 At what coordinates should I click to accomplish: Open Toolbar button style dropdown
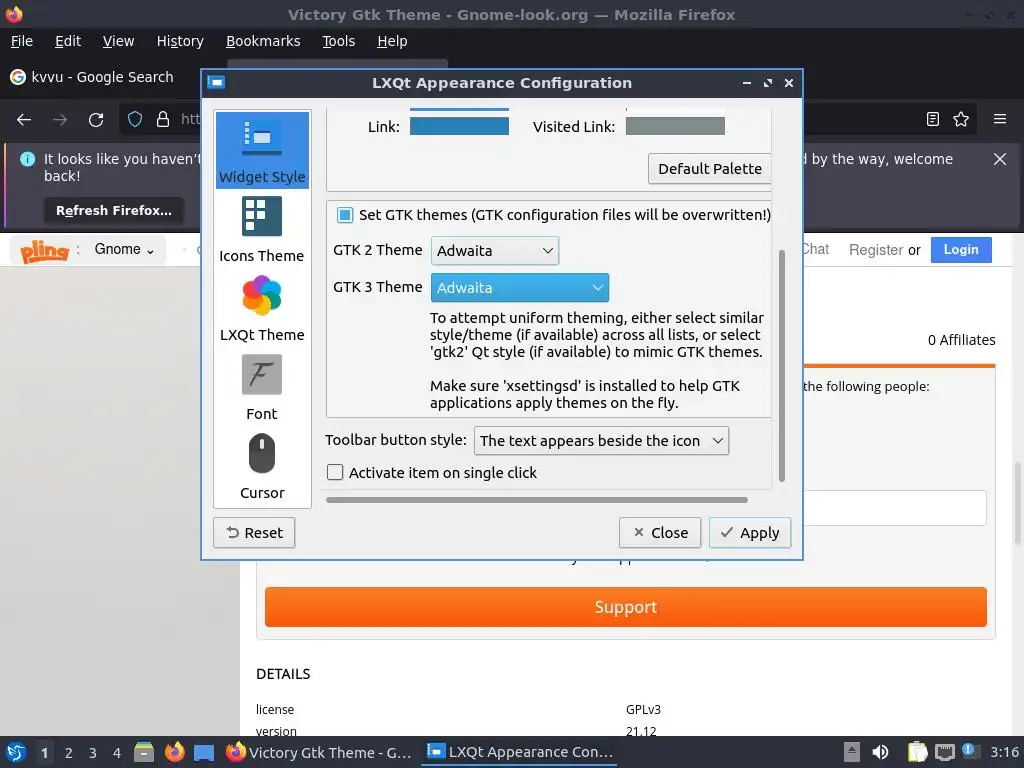pyautogui.click(x=601, y=441)
